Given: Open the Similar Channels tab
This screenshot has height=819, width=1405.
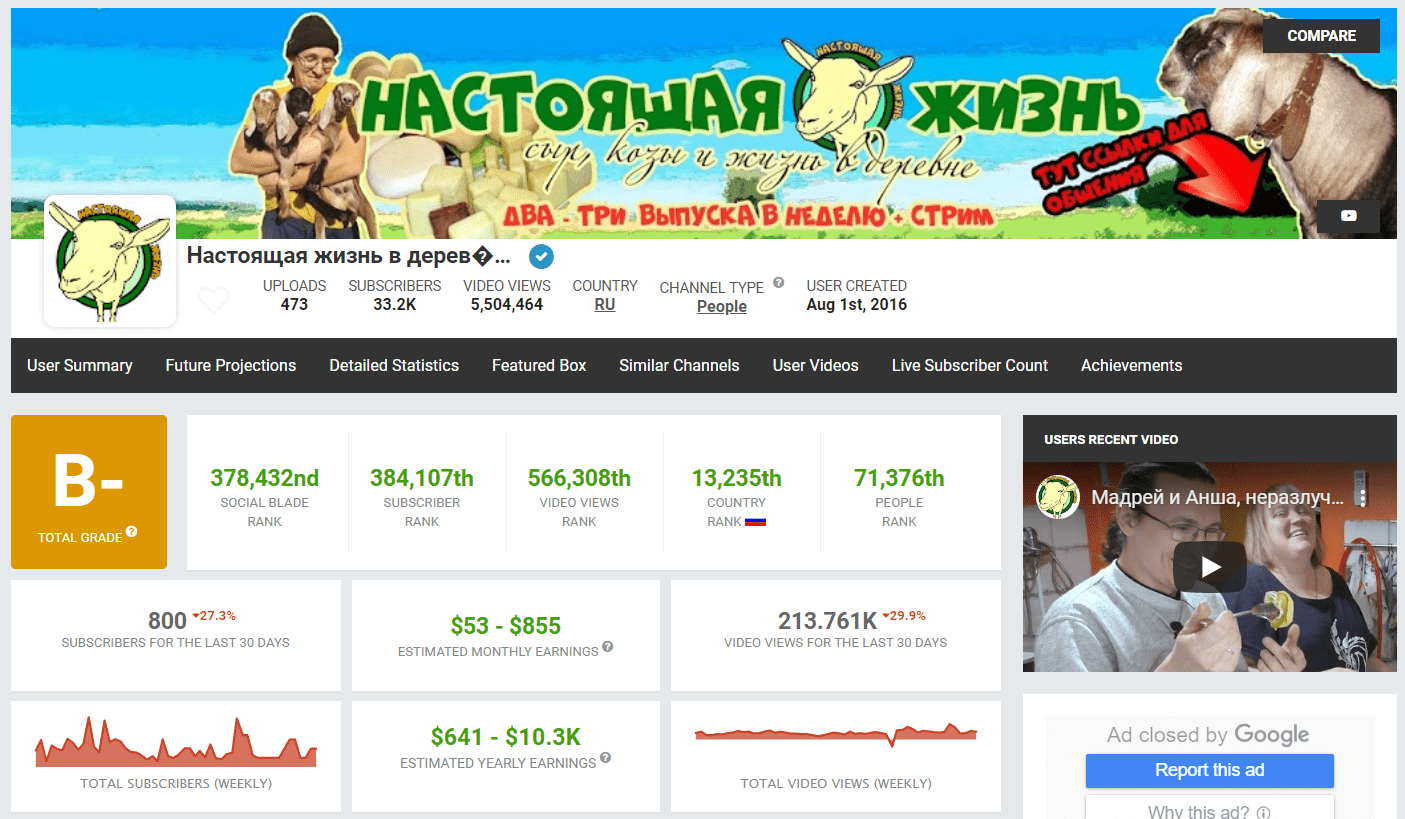Looking at the screenshot, I should tap(679, 366).
